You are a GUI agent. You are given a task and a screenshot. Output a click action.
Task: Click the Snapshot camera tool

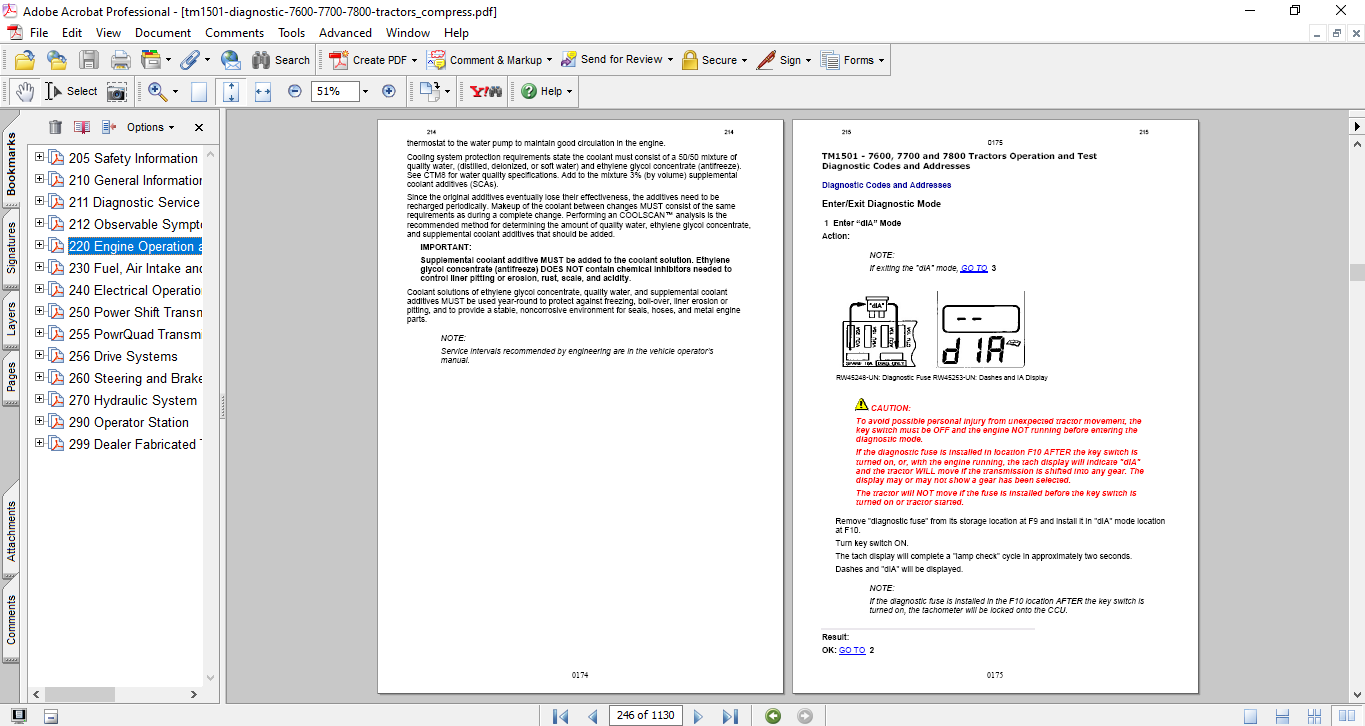click(x=117, y=91)
